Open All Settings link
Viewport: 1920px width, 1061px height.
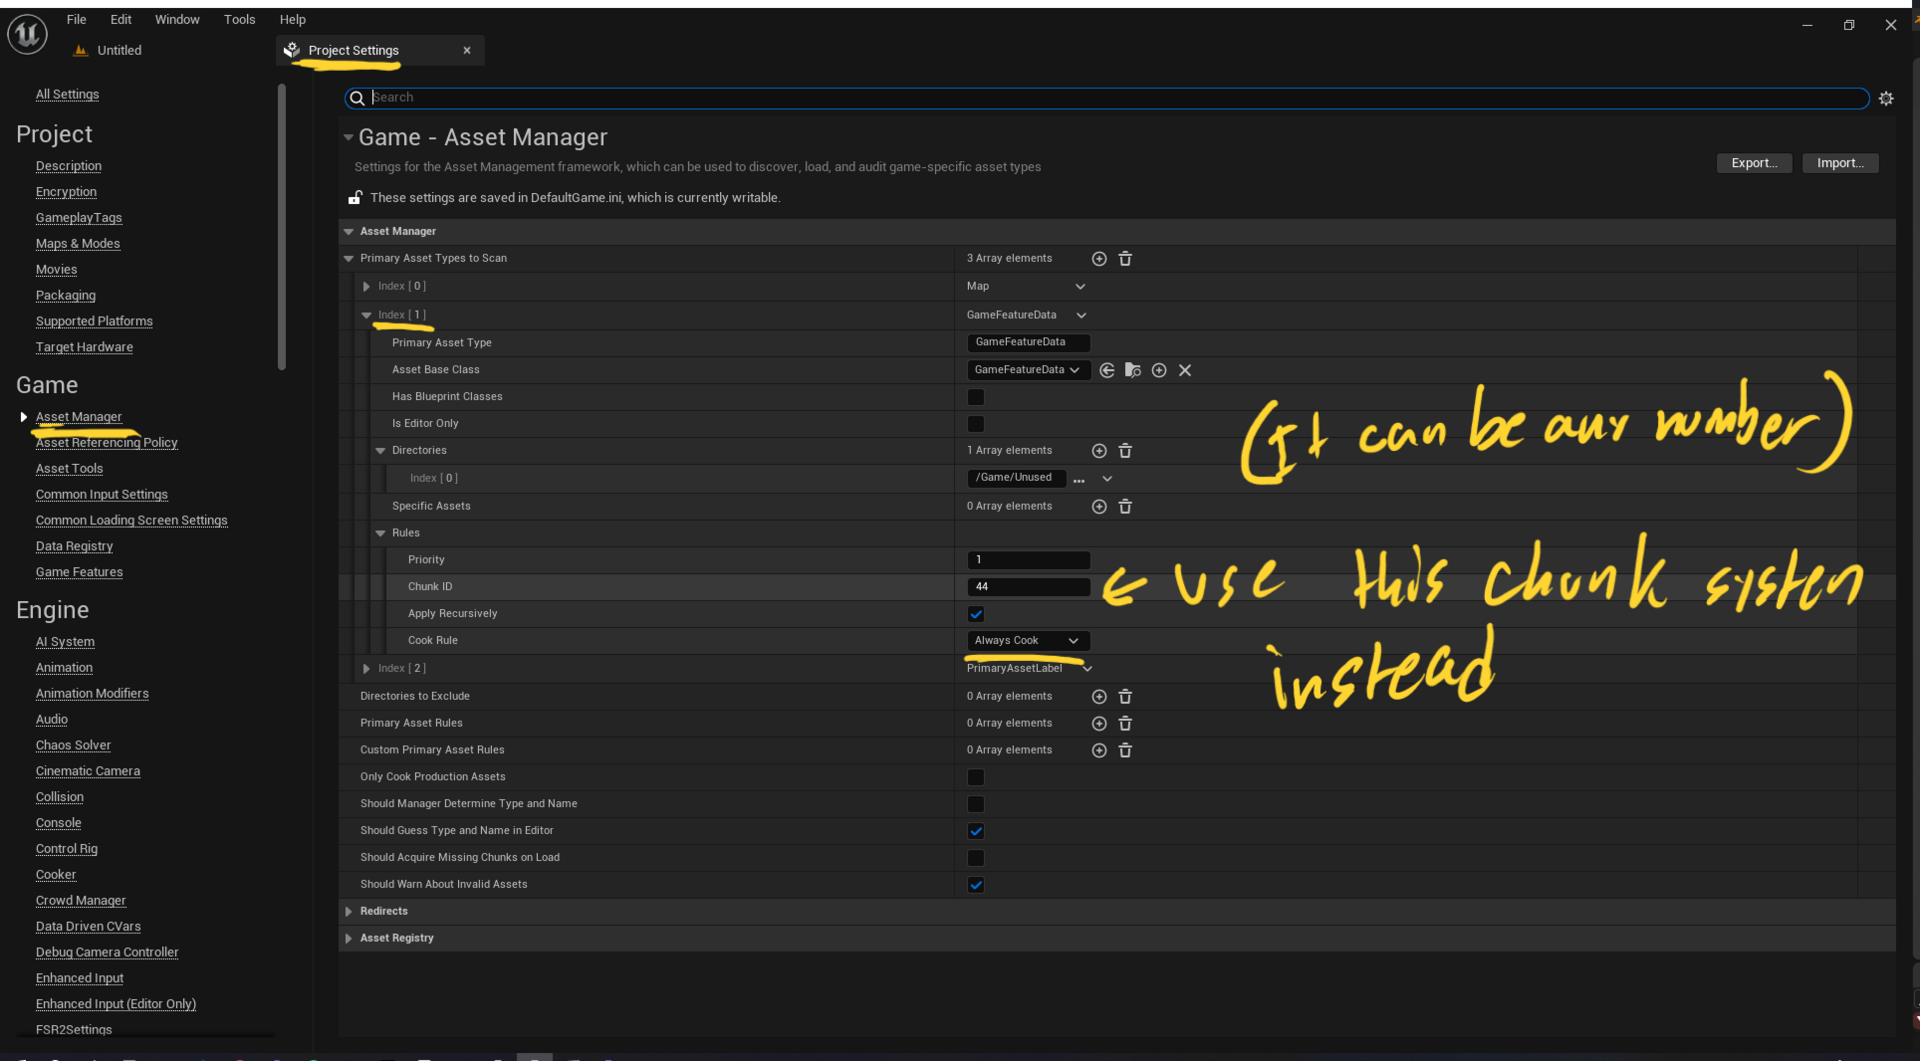67,94
